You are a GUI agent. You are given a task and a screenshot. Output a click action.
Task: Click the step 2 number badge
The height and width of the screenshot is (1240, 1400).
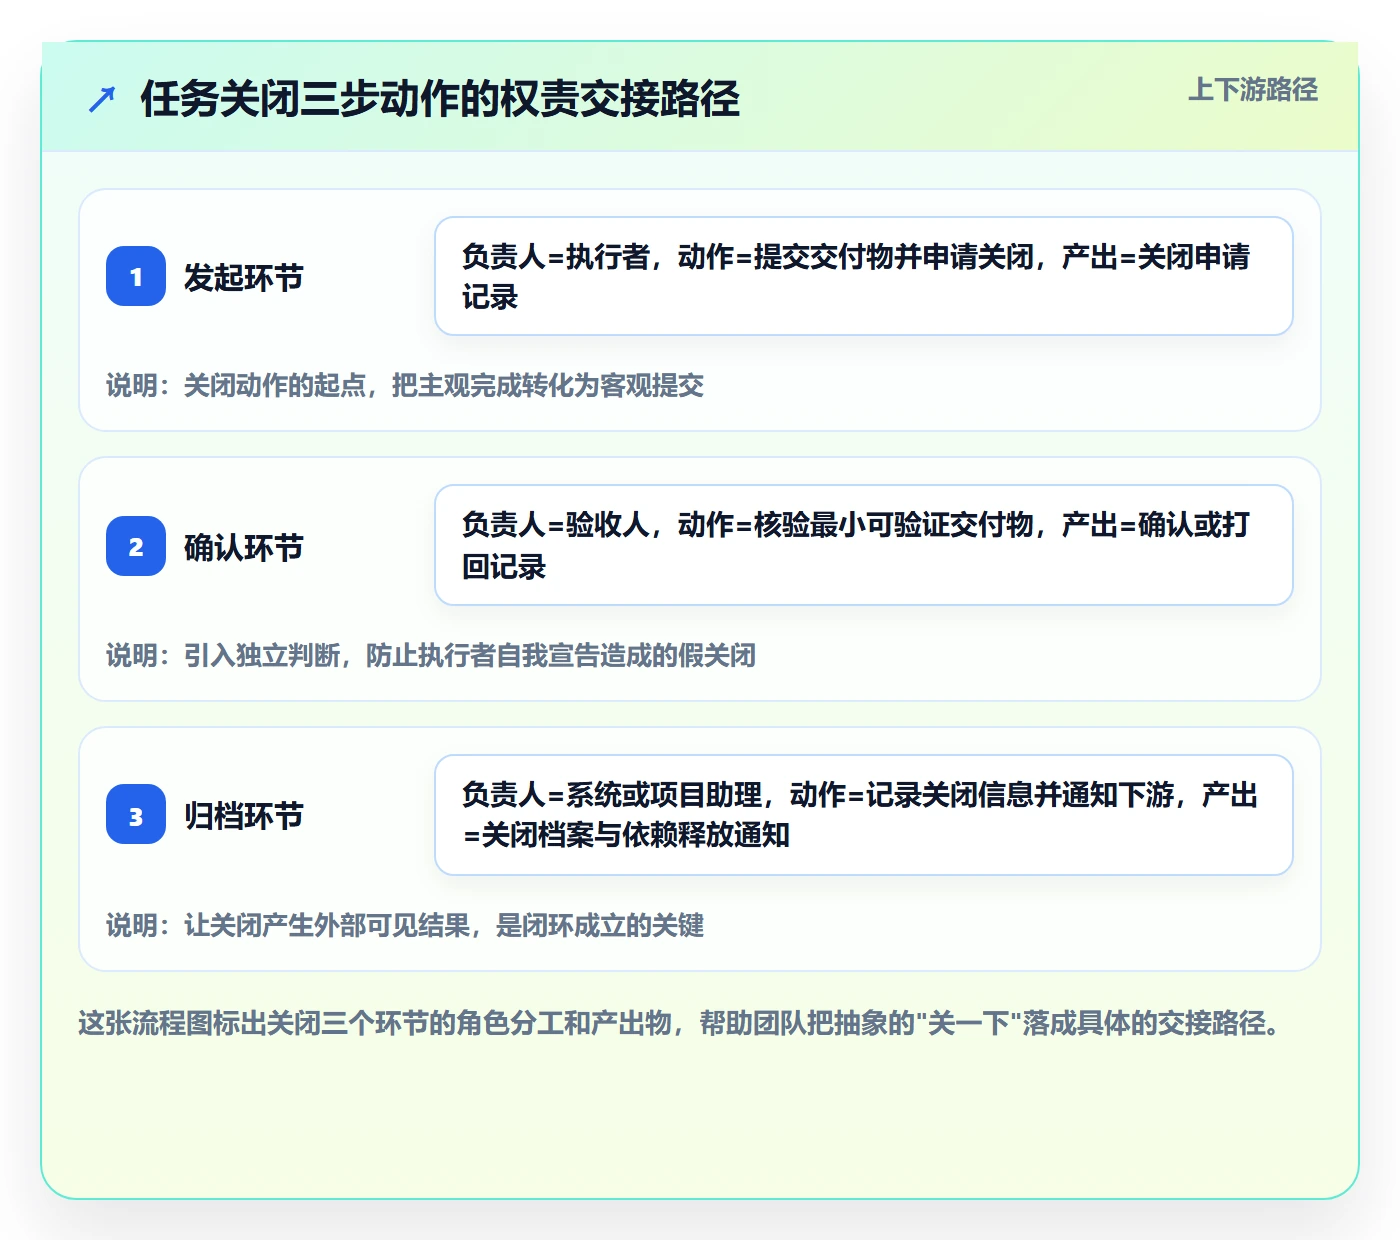(x=136, y=546)
